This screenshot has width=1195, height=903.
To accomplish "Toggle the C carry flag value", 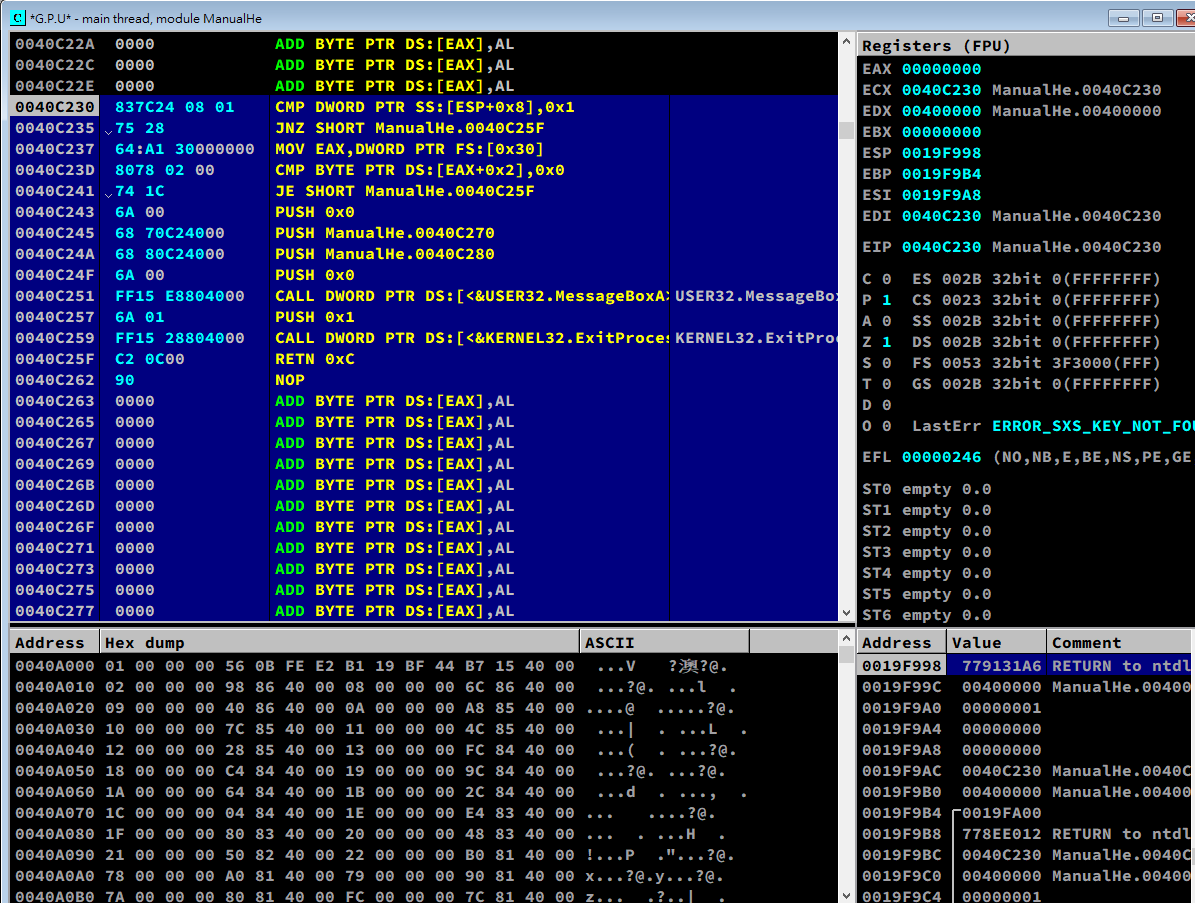I will coord(887,279).
